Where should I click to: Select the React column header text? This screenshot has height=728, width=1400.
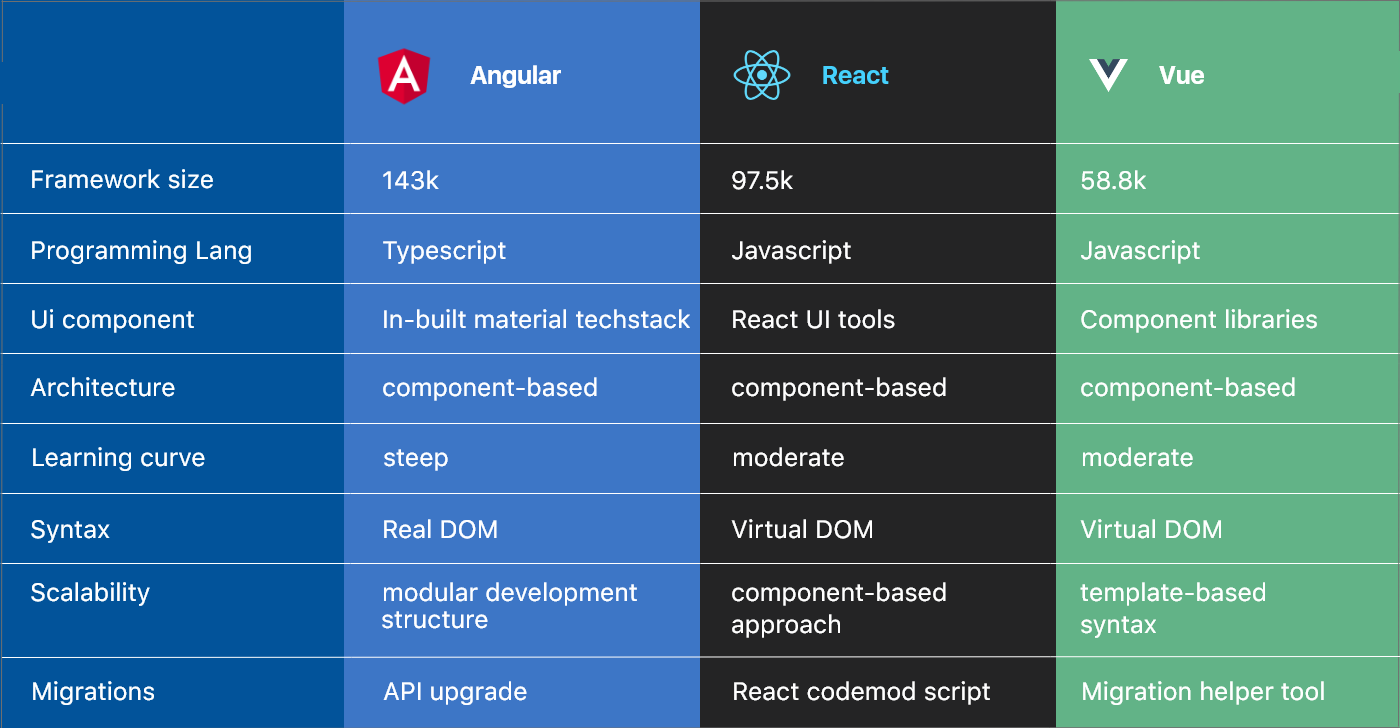(855, 76)
